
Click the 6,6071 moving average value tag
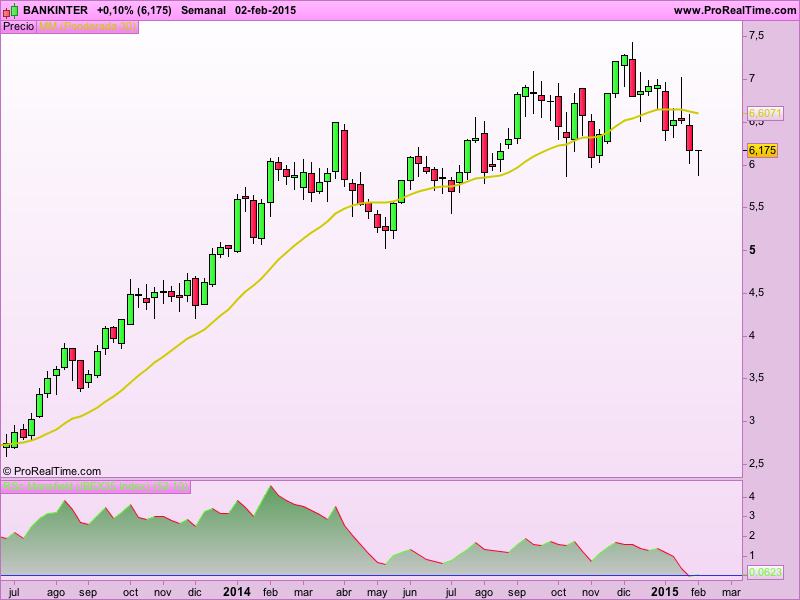tap(765, 113)
